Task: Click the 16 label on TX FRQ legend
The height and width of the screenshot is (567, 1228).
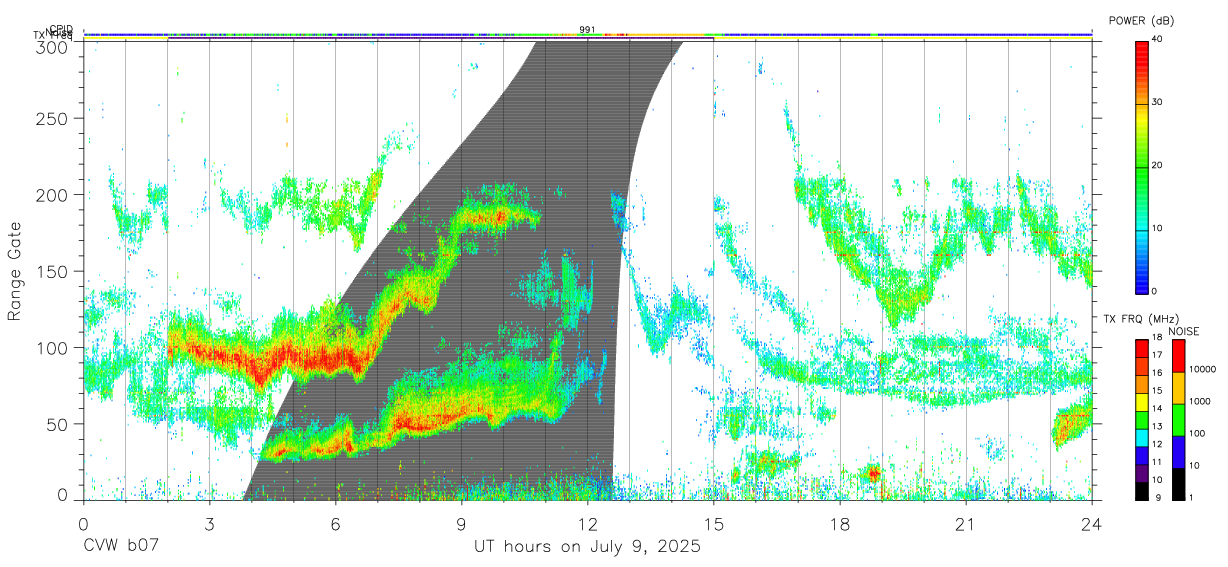Action: 1158,373
